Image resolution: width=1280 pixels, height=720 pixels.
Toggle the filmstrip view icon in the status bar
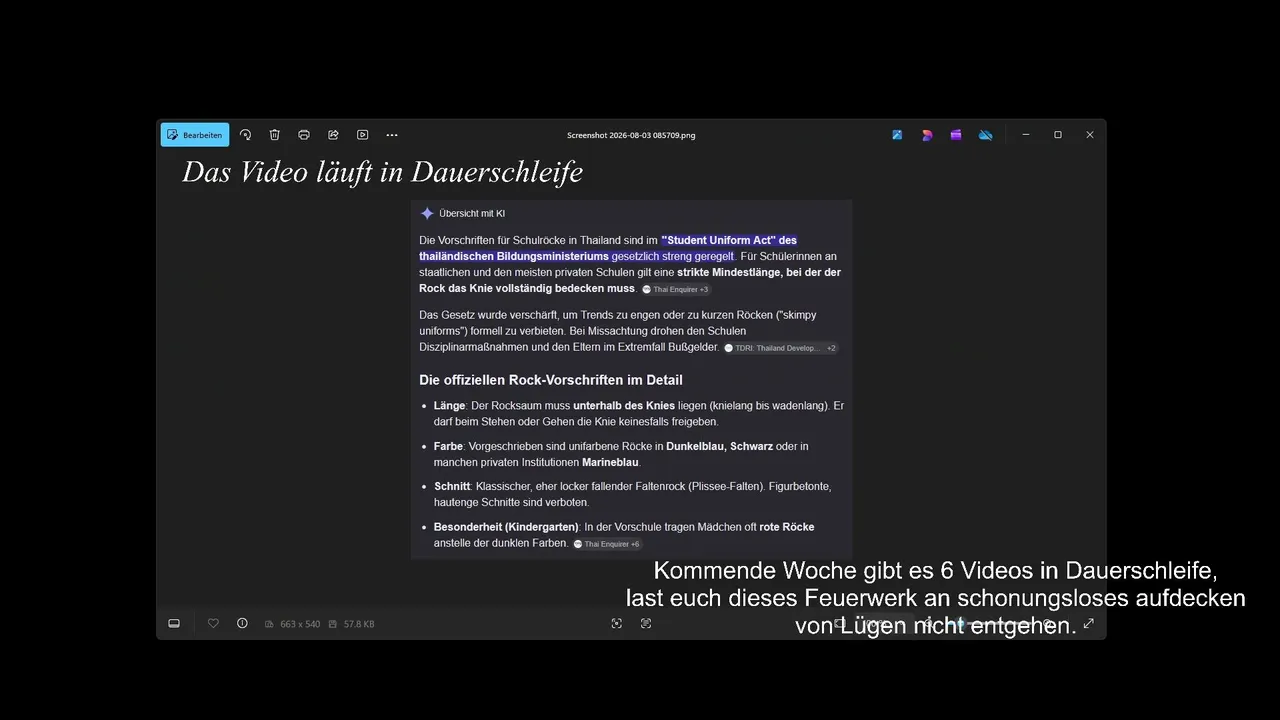pyautogui.click(x=174, y=623)
